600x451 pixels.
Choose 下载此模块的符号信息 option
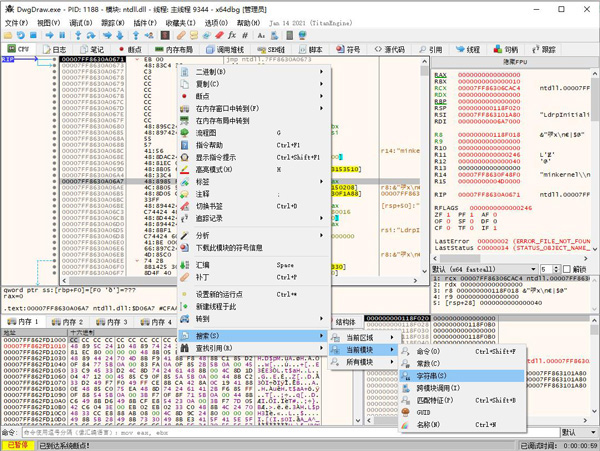coord(254,247)
